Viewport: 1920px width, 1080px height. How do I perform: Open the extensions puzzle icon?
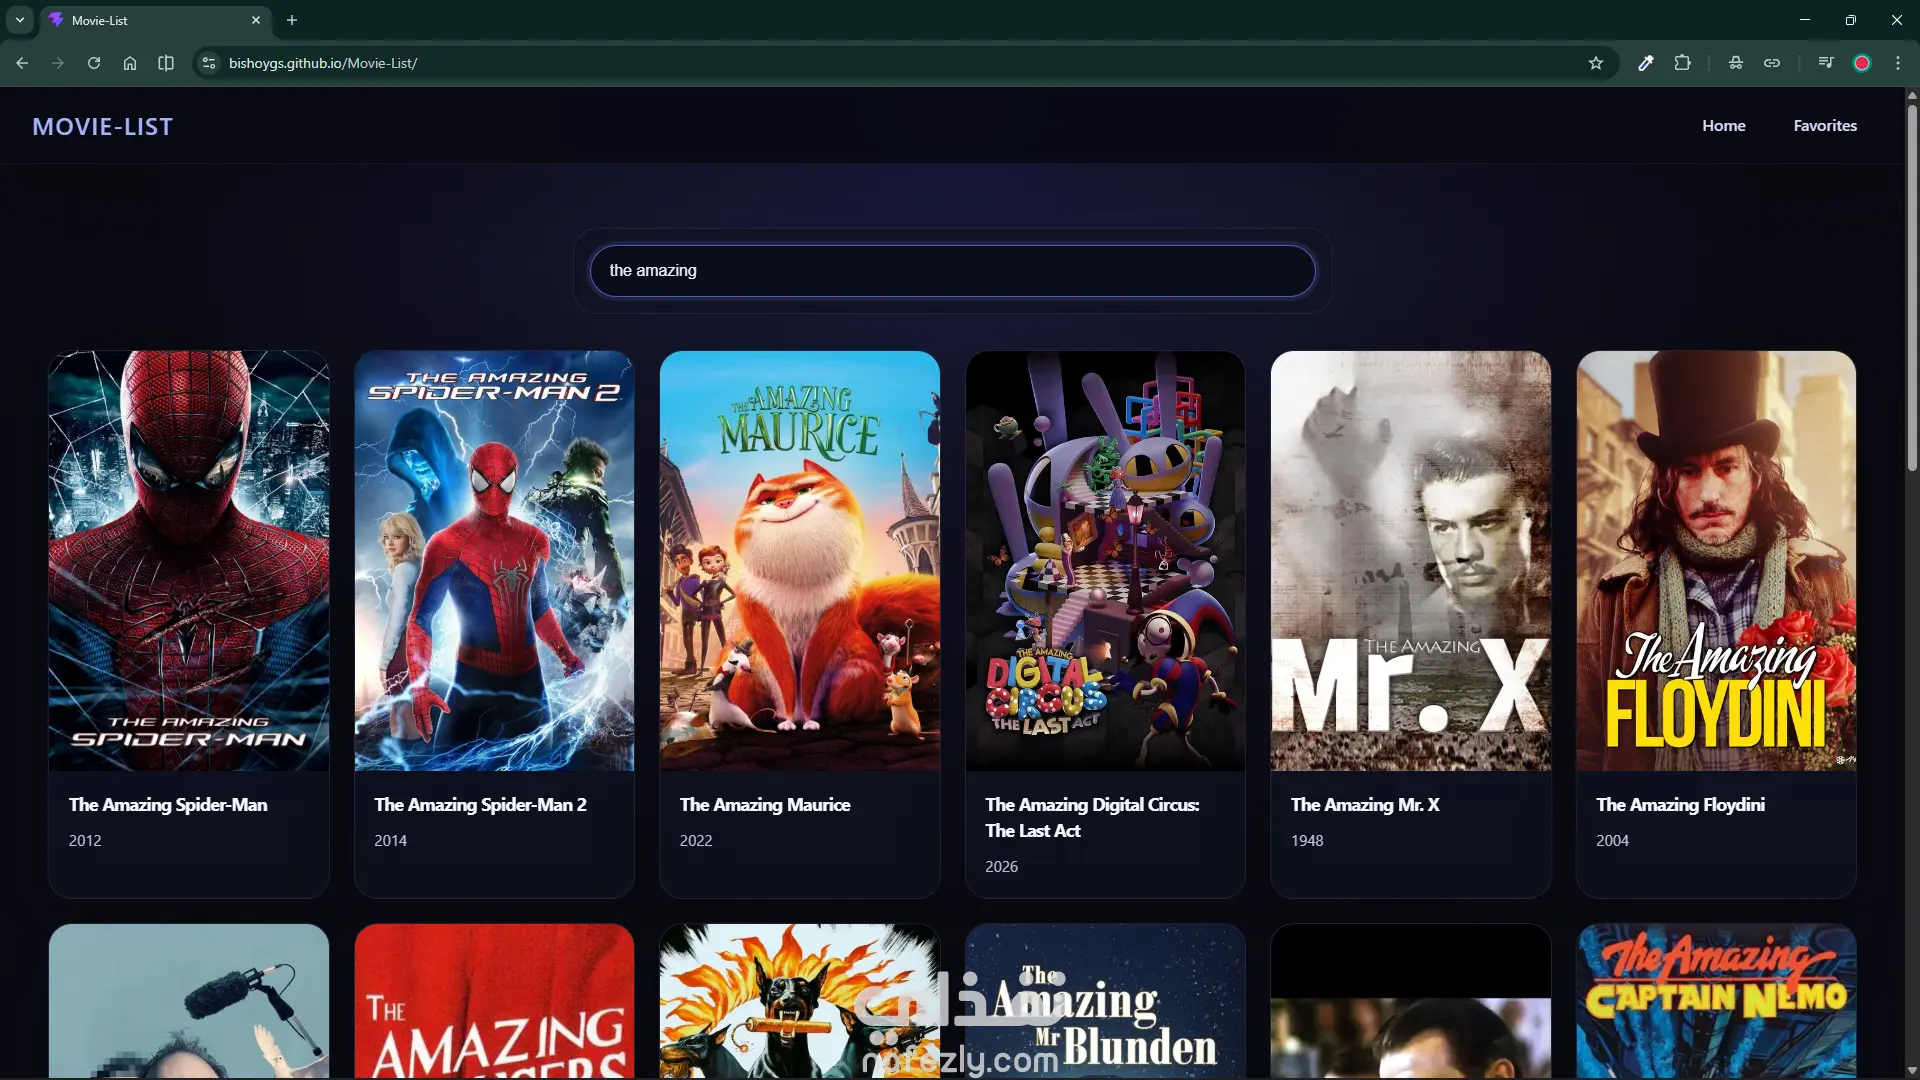[1683, 63]
